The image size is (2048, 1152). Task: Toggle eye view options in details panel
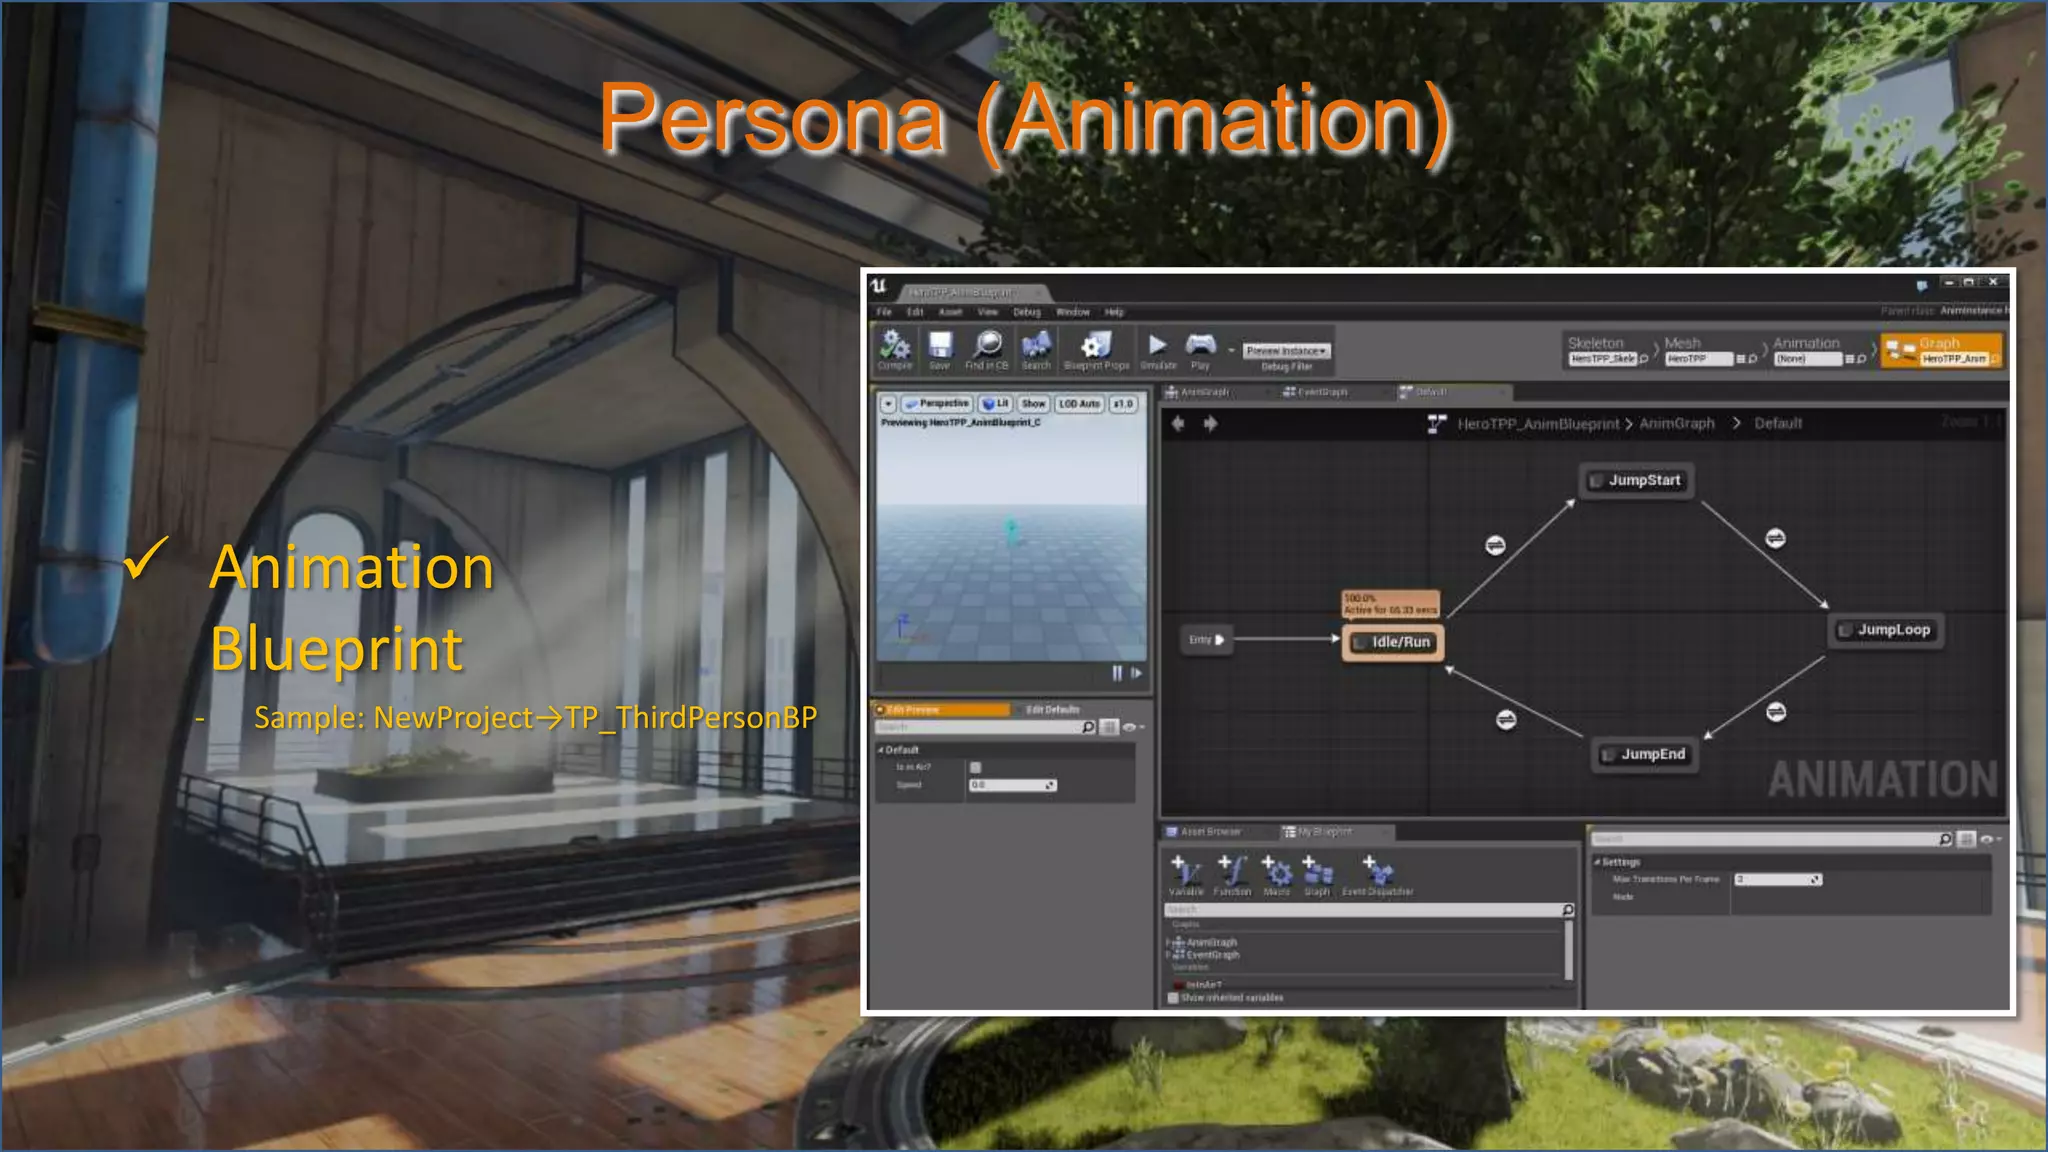pyautogui.click(x=1990, y=839)
